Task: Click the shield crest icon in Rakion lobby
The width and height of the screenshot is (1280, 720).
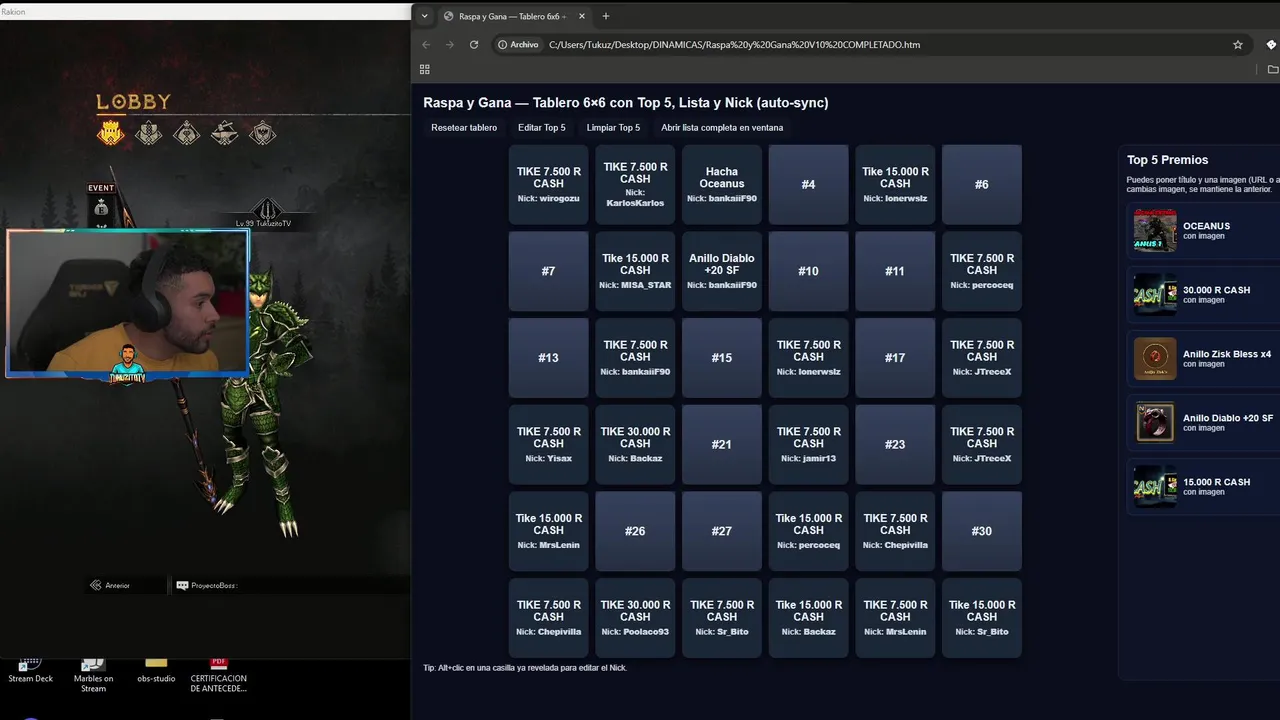Action: click(263, 132)
